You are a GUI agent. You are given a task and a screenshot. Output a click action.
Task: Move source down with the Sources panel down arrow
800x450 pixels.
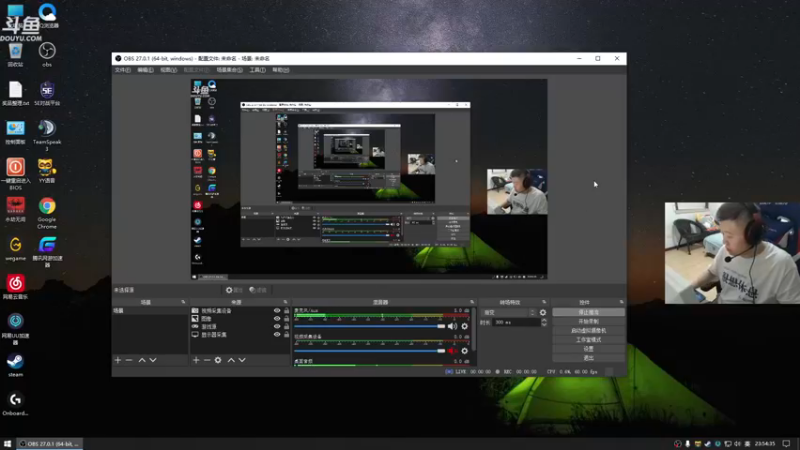point(242,360)
